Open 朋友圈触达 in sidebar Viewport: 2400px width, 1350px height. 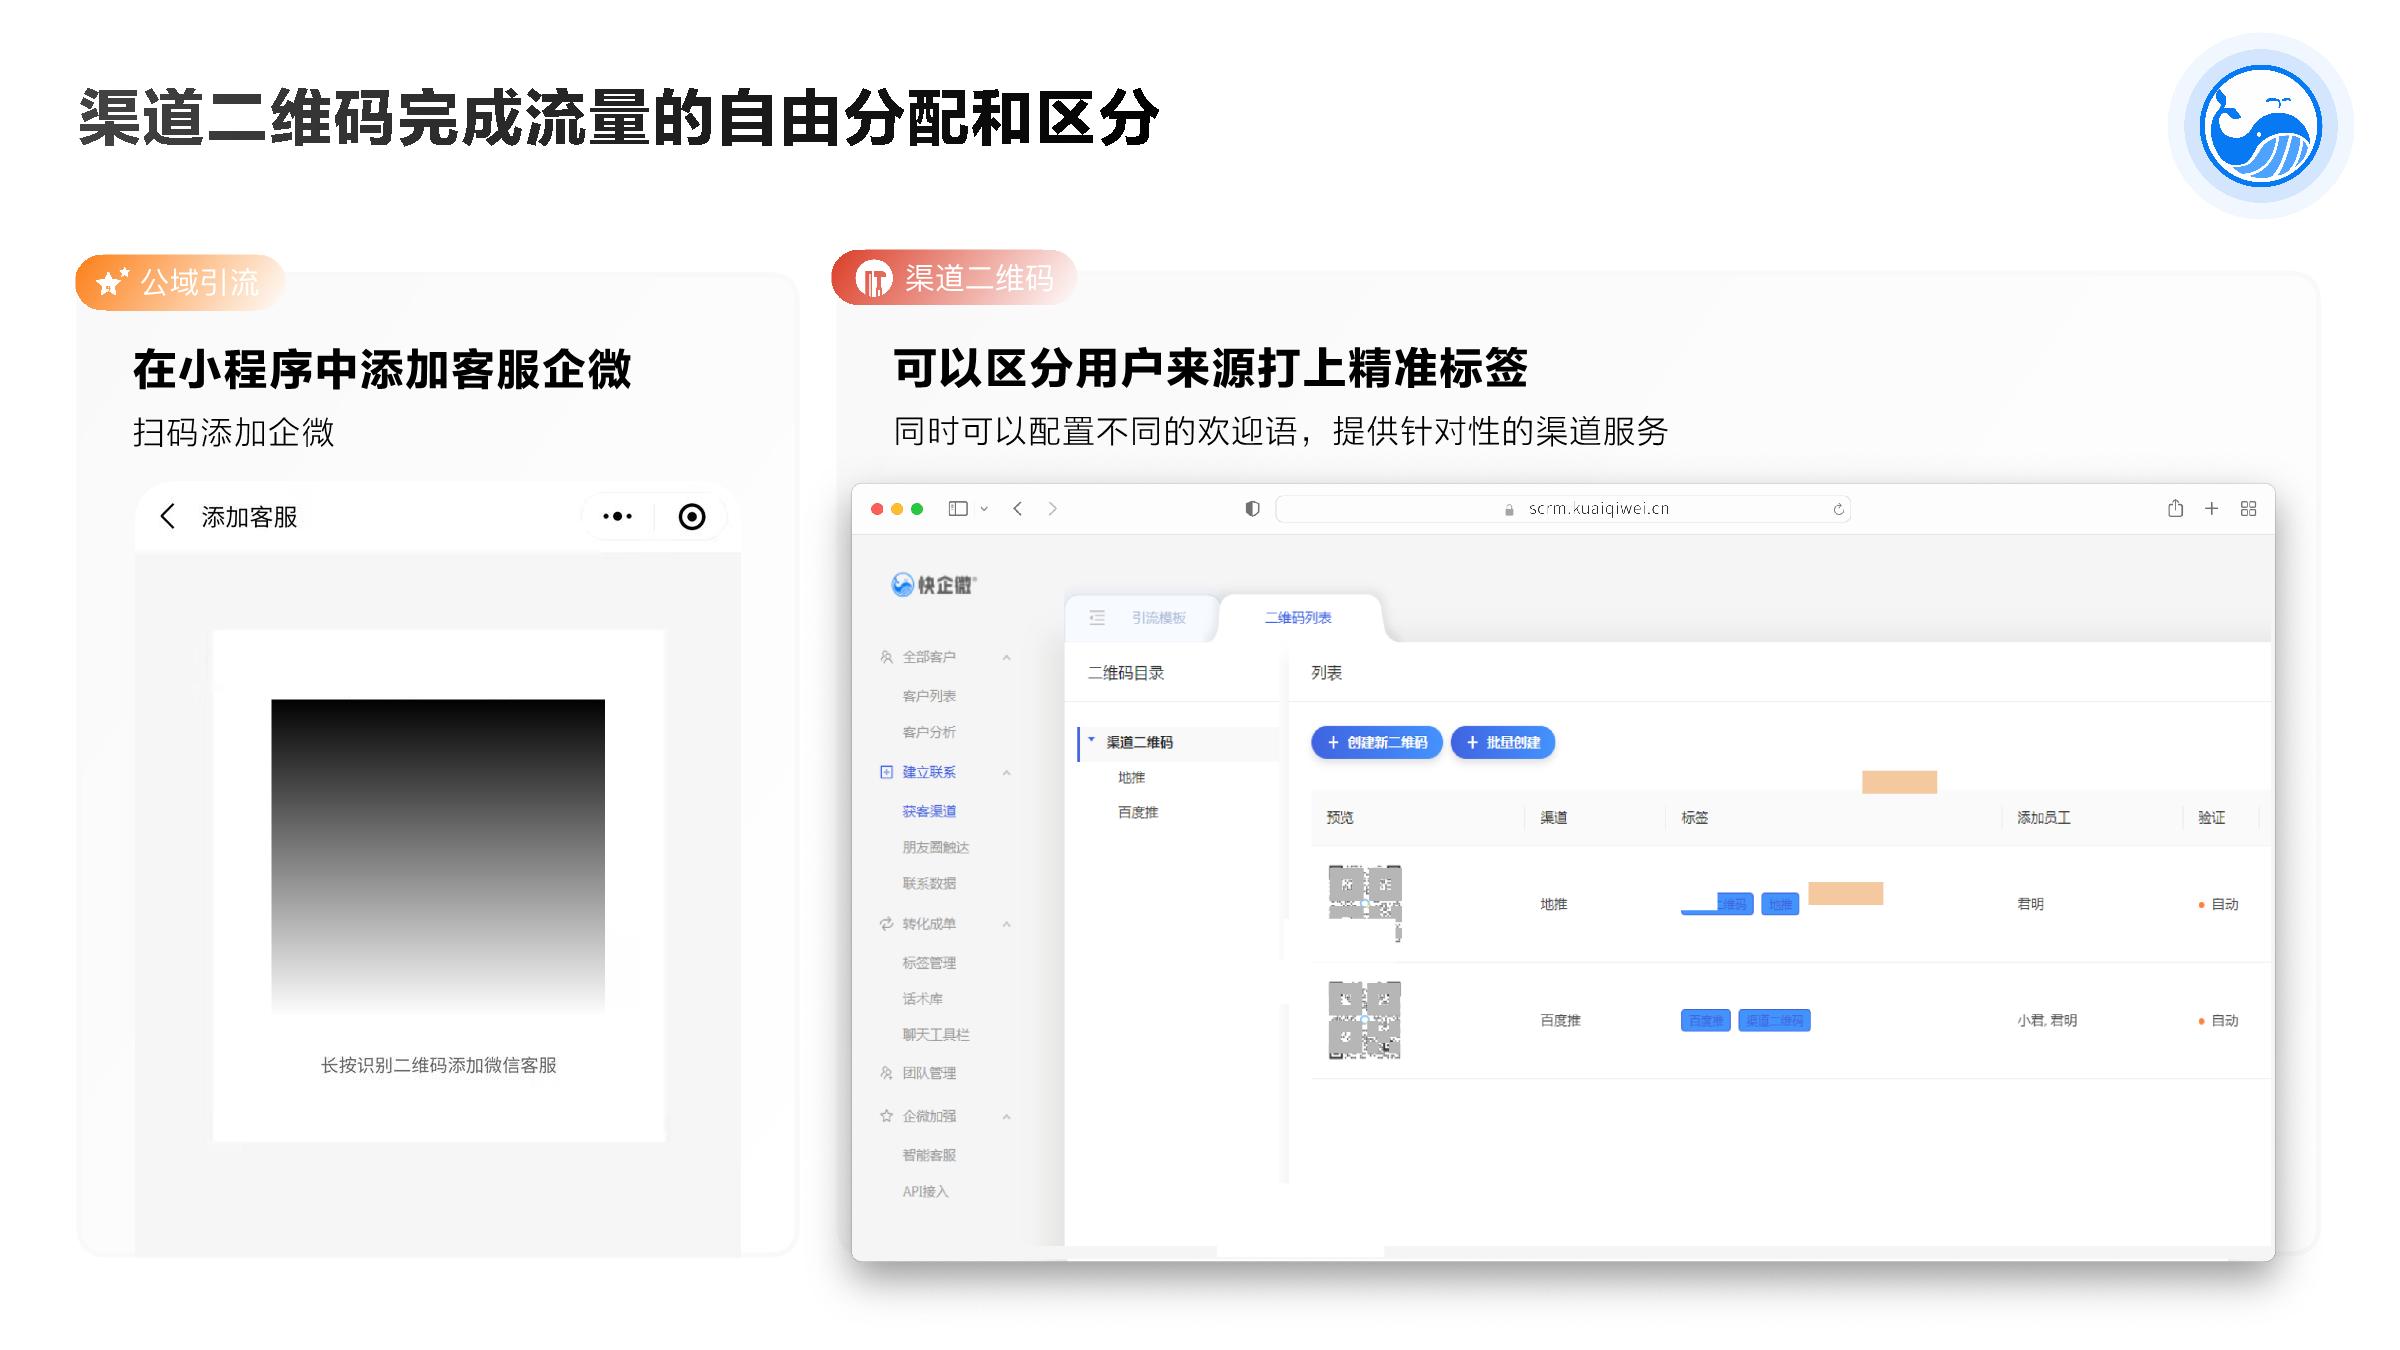tap(936, 847)
